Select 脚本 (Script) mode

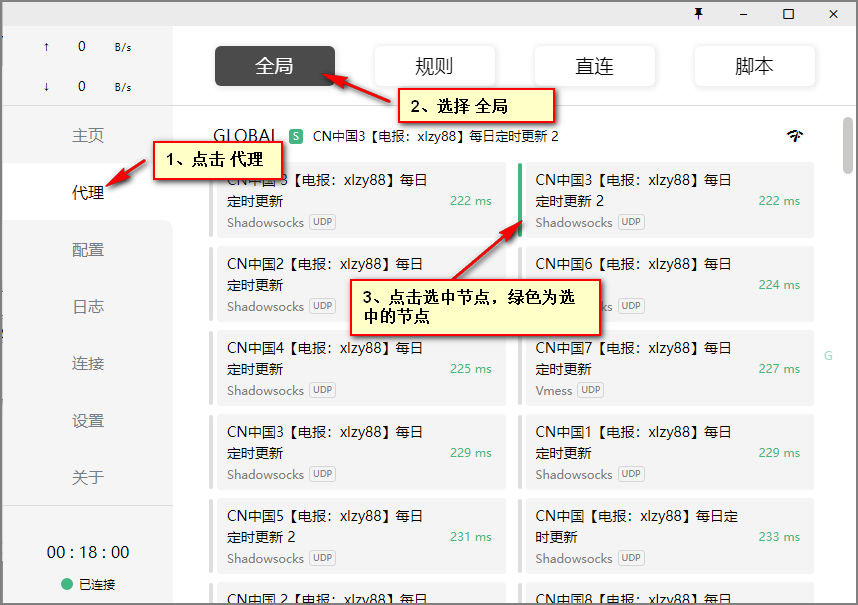[754, 66]
